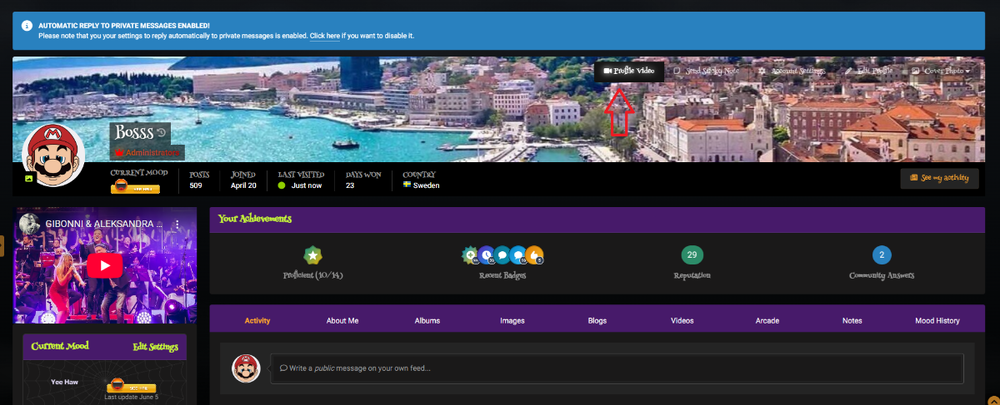This screenshot has height=405, width=1000.
Task: Click the profile photo upload icon
Action: pos(29,178)
